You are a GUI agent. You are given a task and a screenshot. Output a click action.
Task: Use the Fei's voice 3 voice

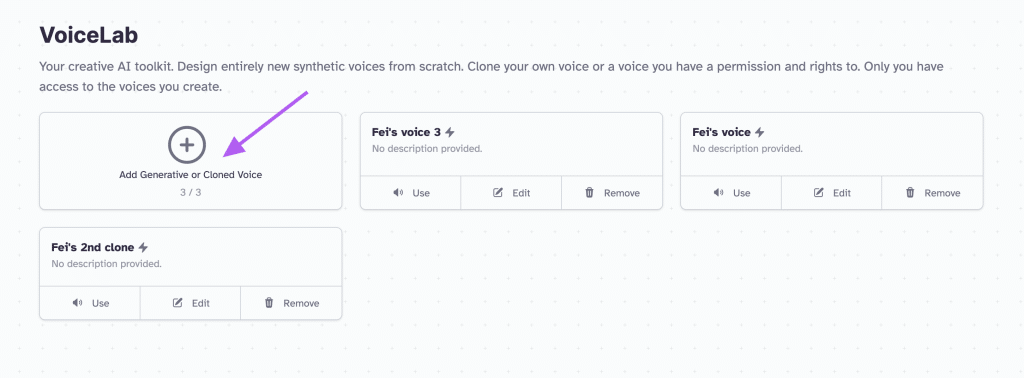411,193
